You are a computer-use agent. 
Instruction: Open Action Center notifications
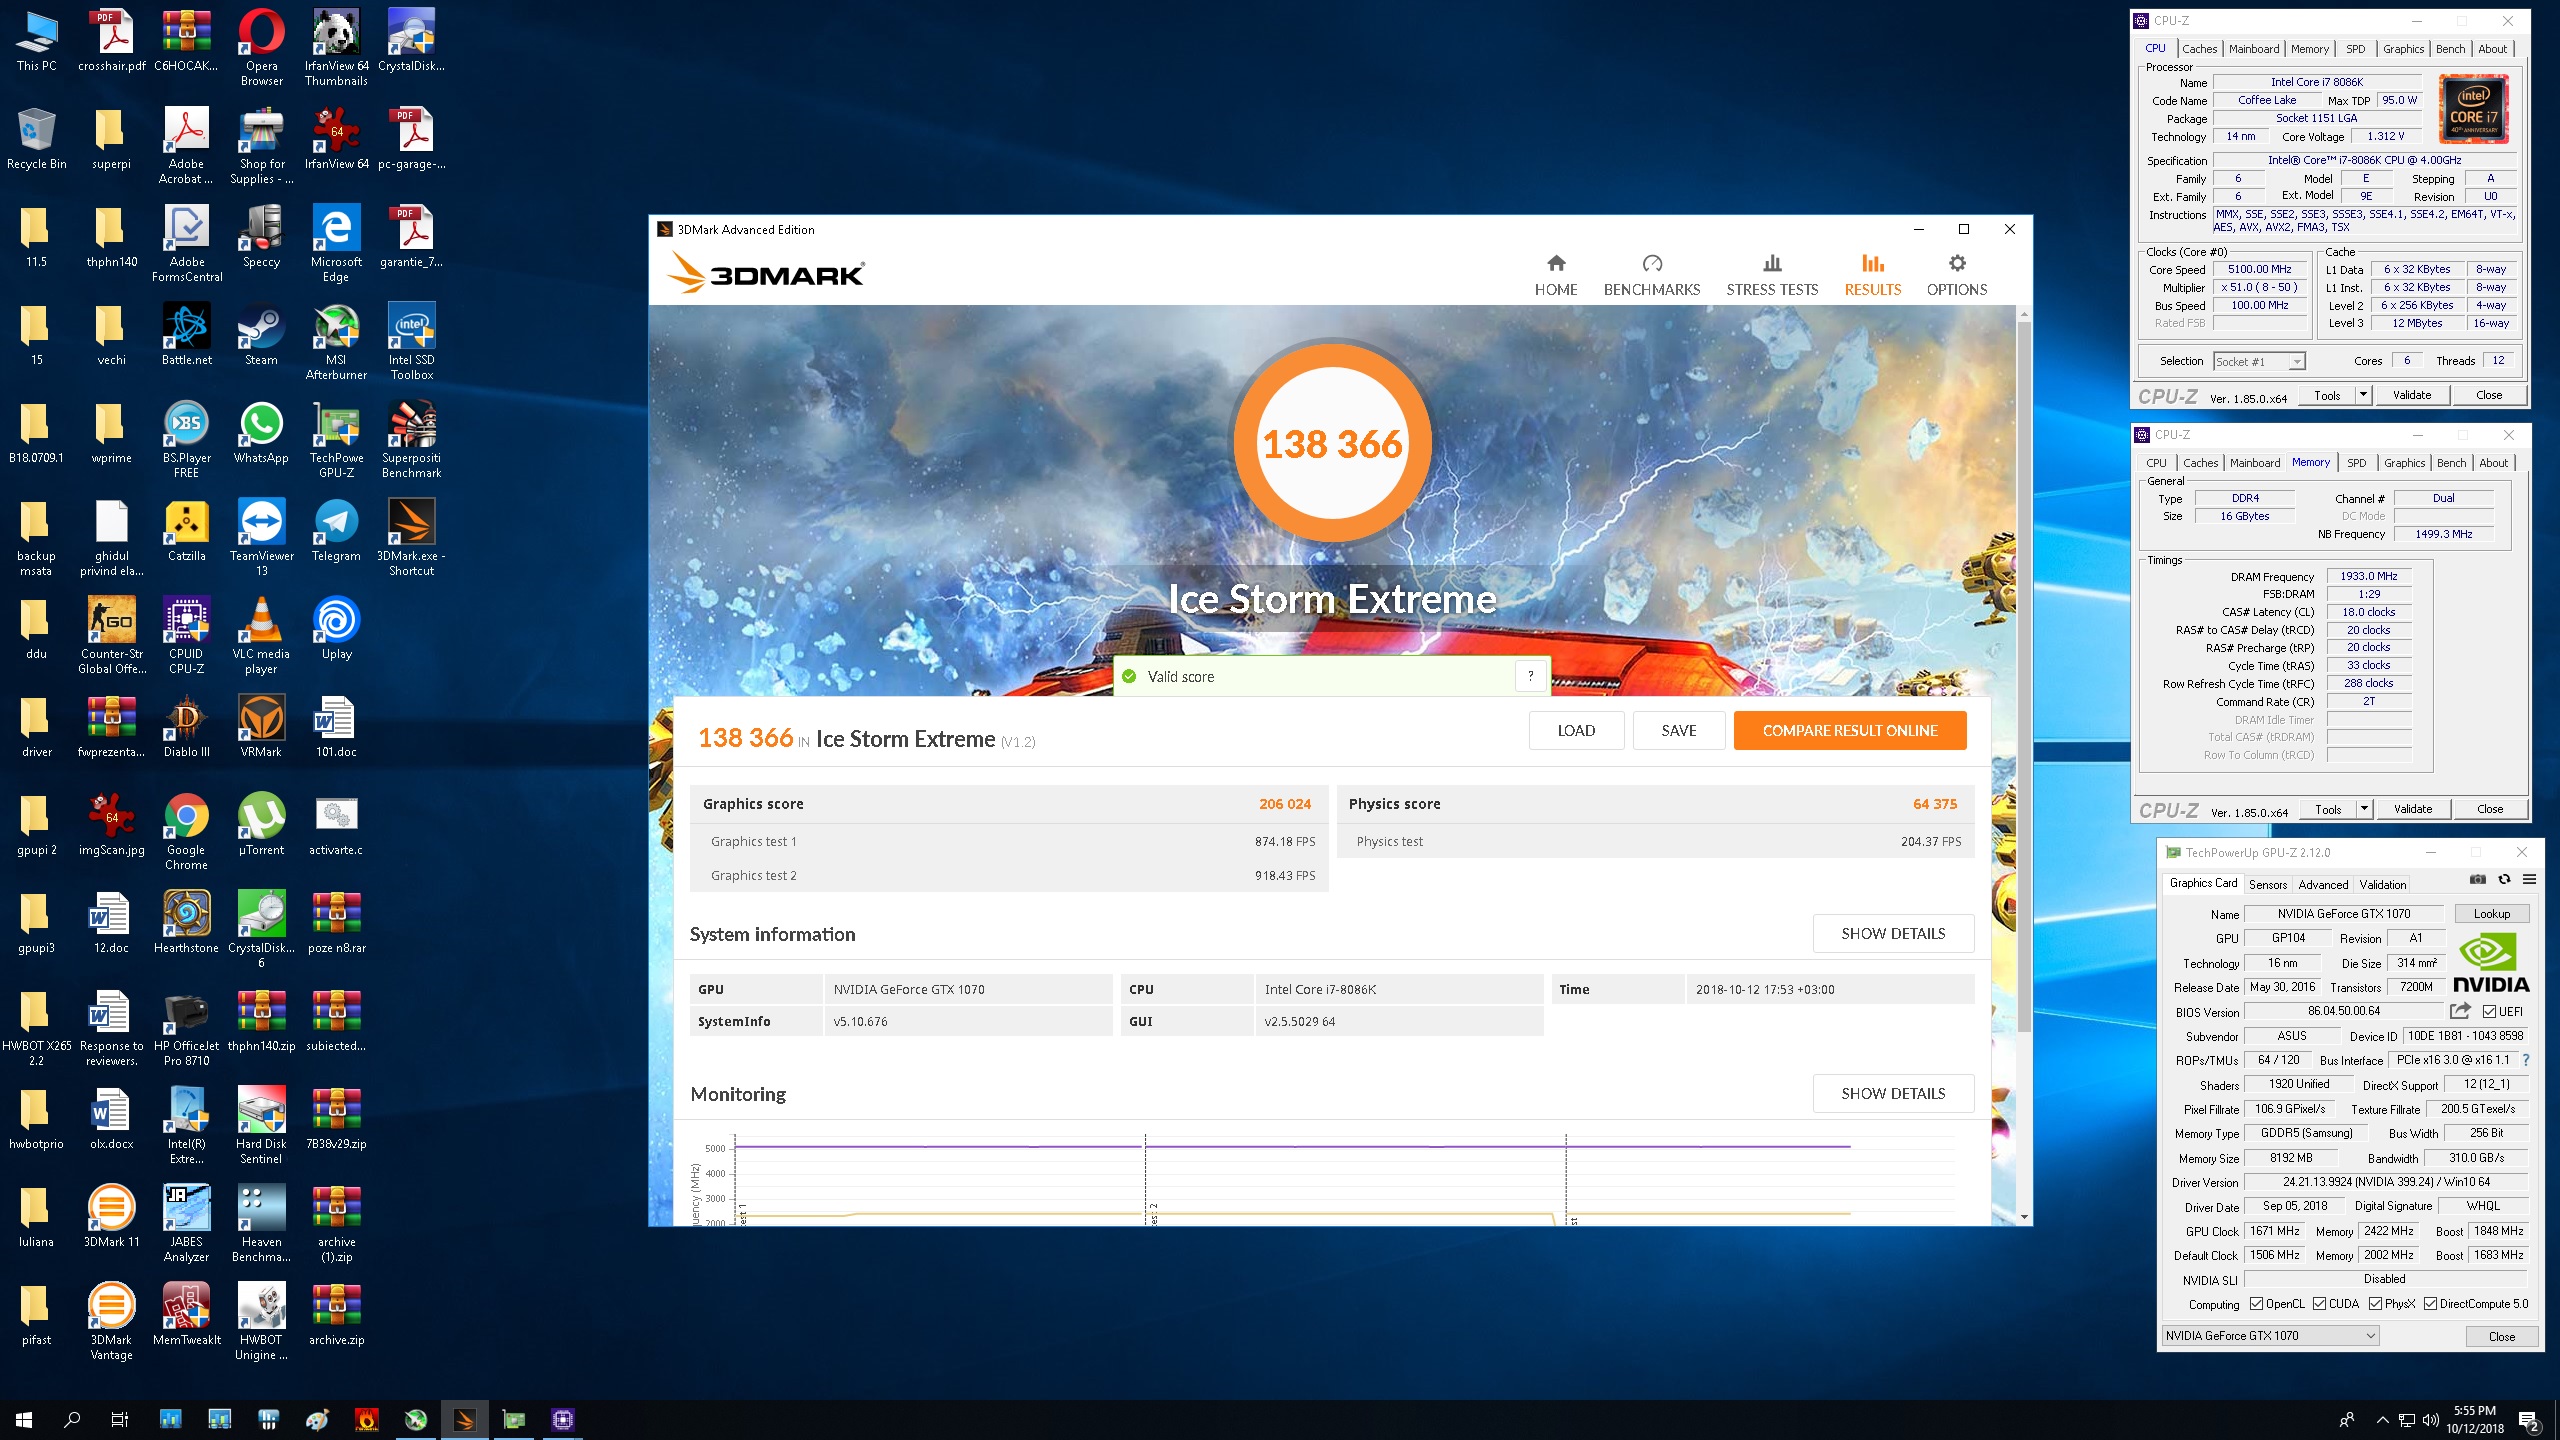point(2529,1420)
